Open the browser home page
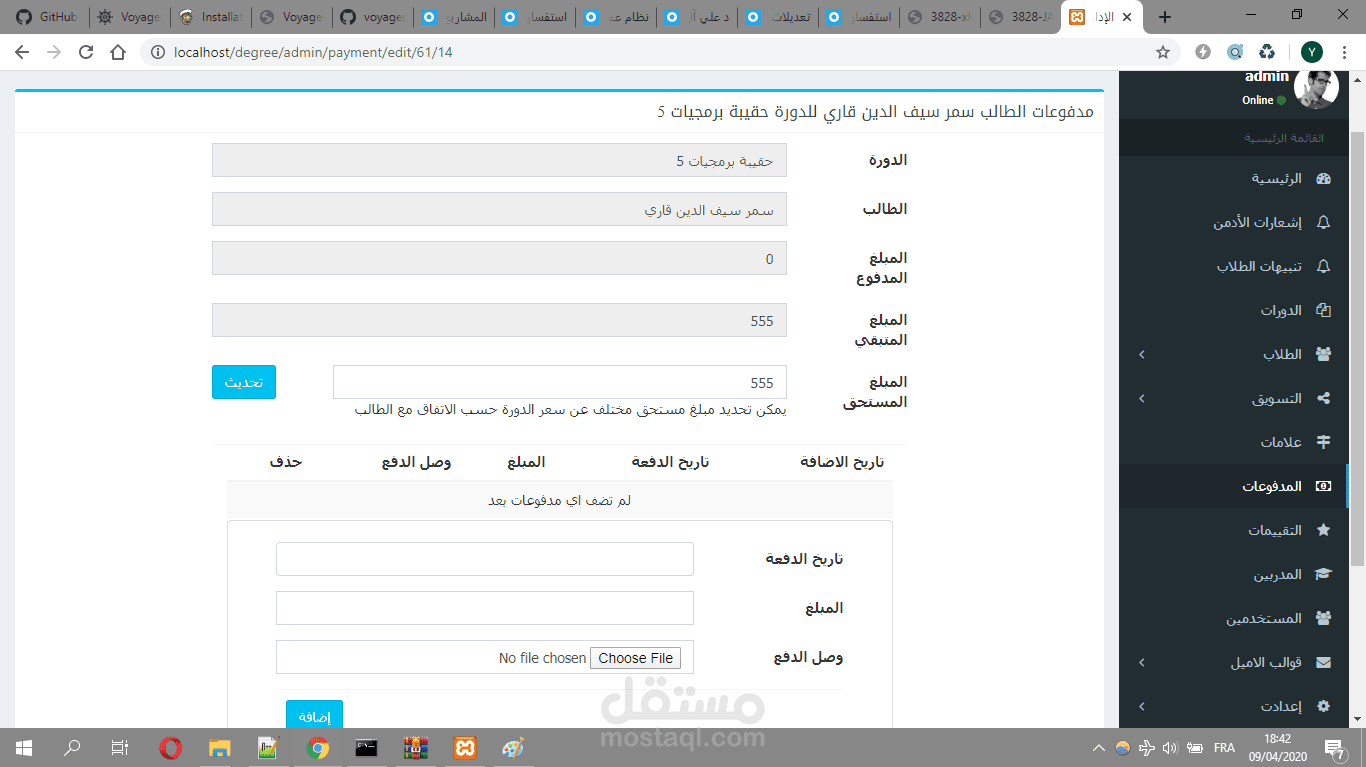Screen dimensions: 1366x767 118,52
